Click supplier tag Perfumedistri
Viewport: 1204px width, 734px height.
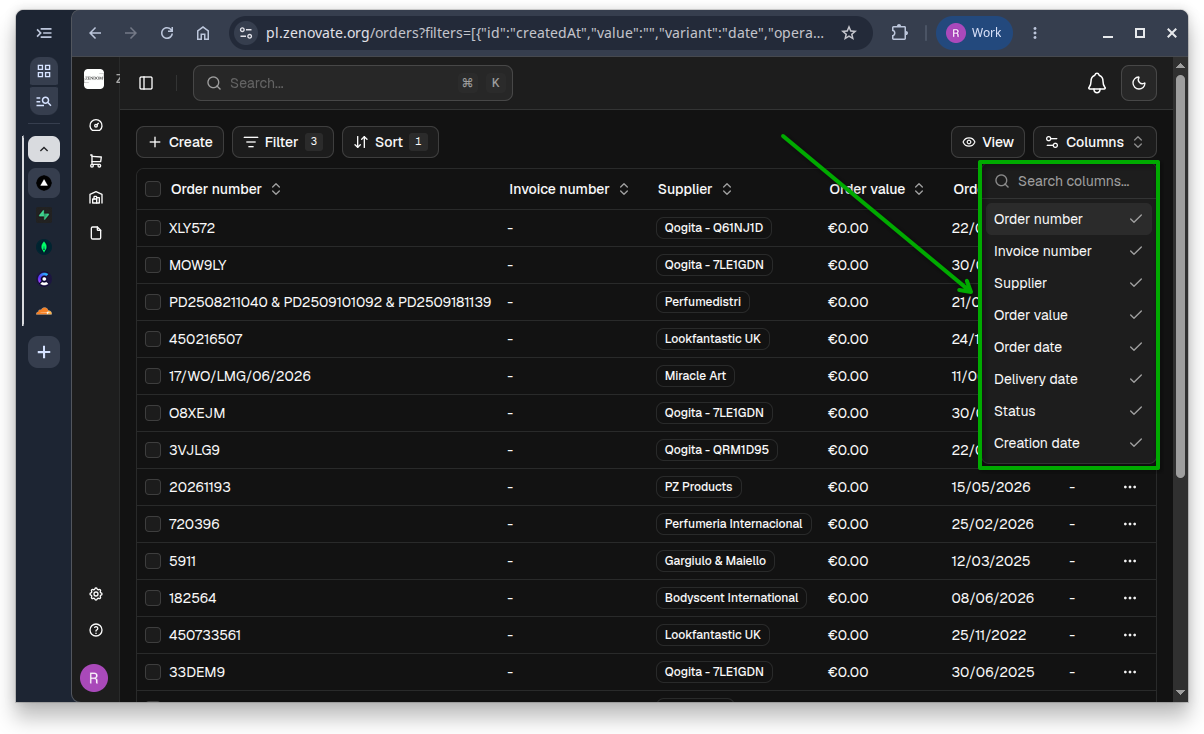pos(703,302)
